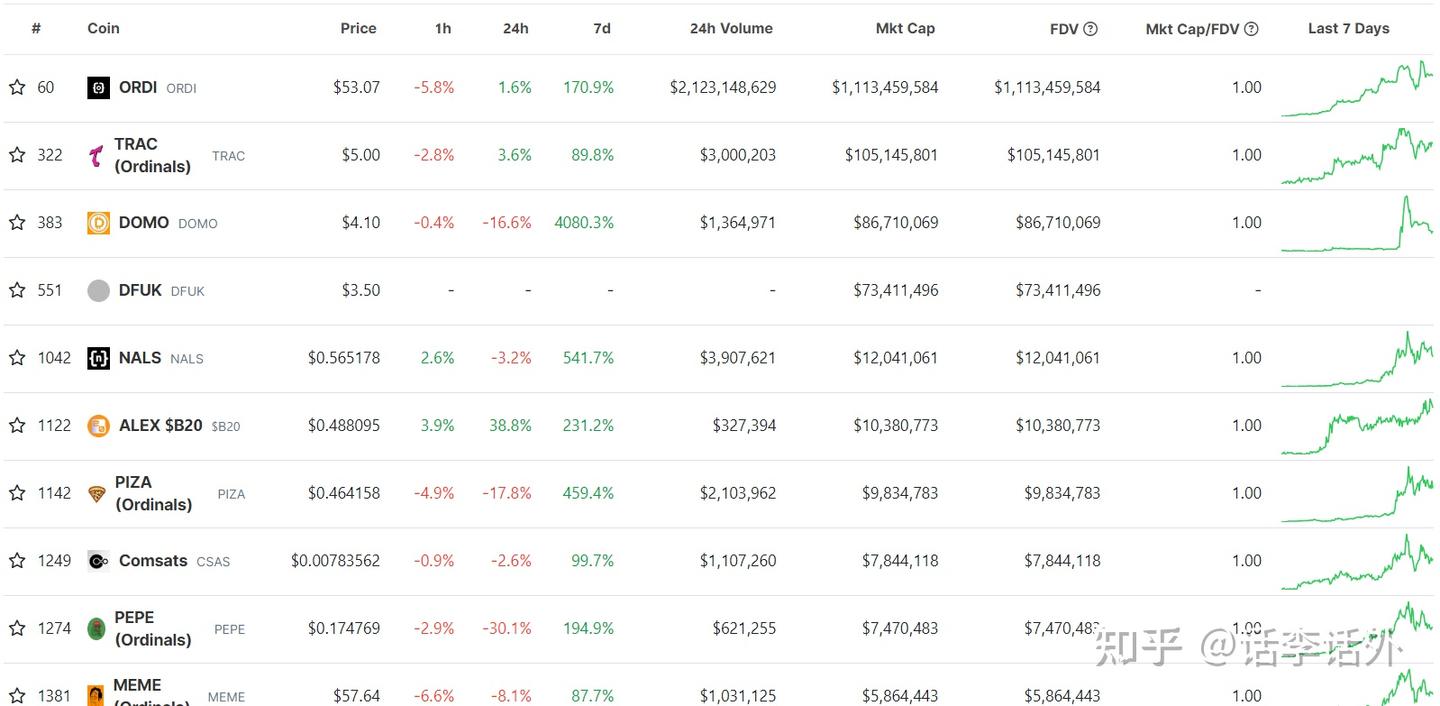The height and width of the screenshot is (706, 1440).
Task: Select the PIZA (Ordinals) pizza icon
Action: 97,492
